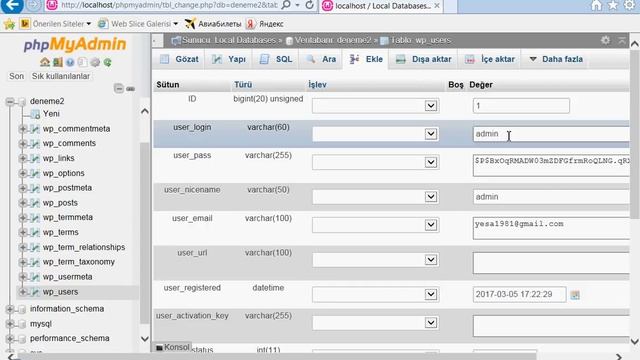Open the wp_comments table link

[x=69, y=144]
